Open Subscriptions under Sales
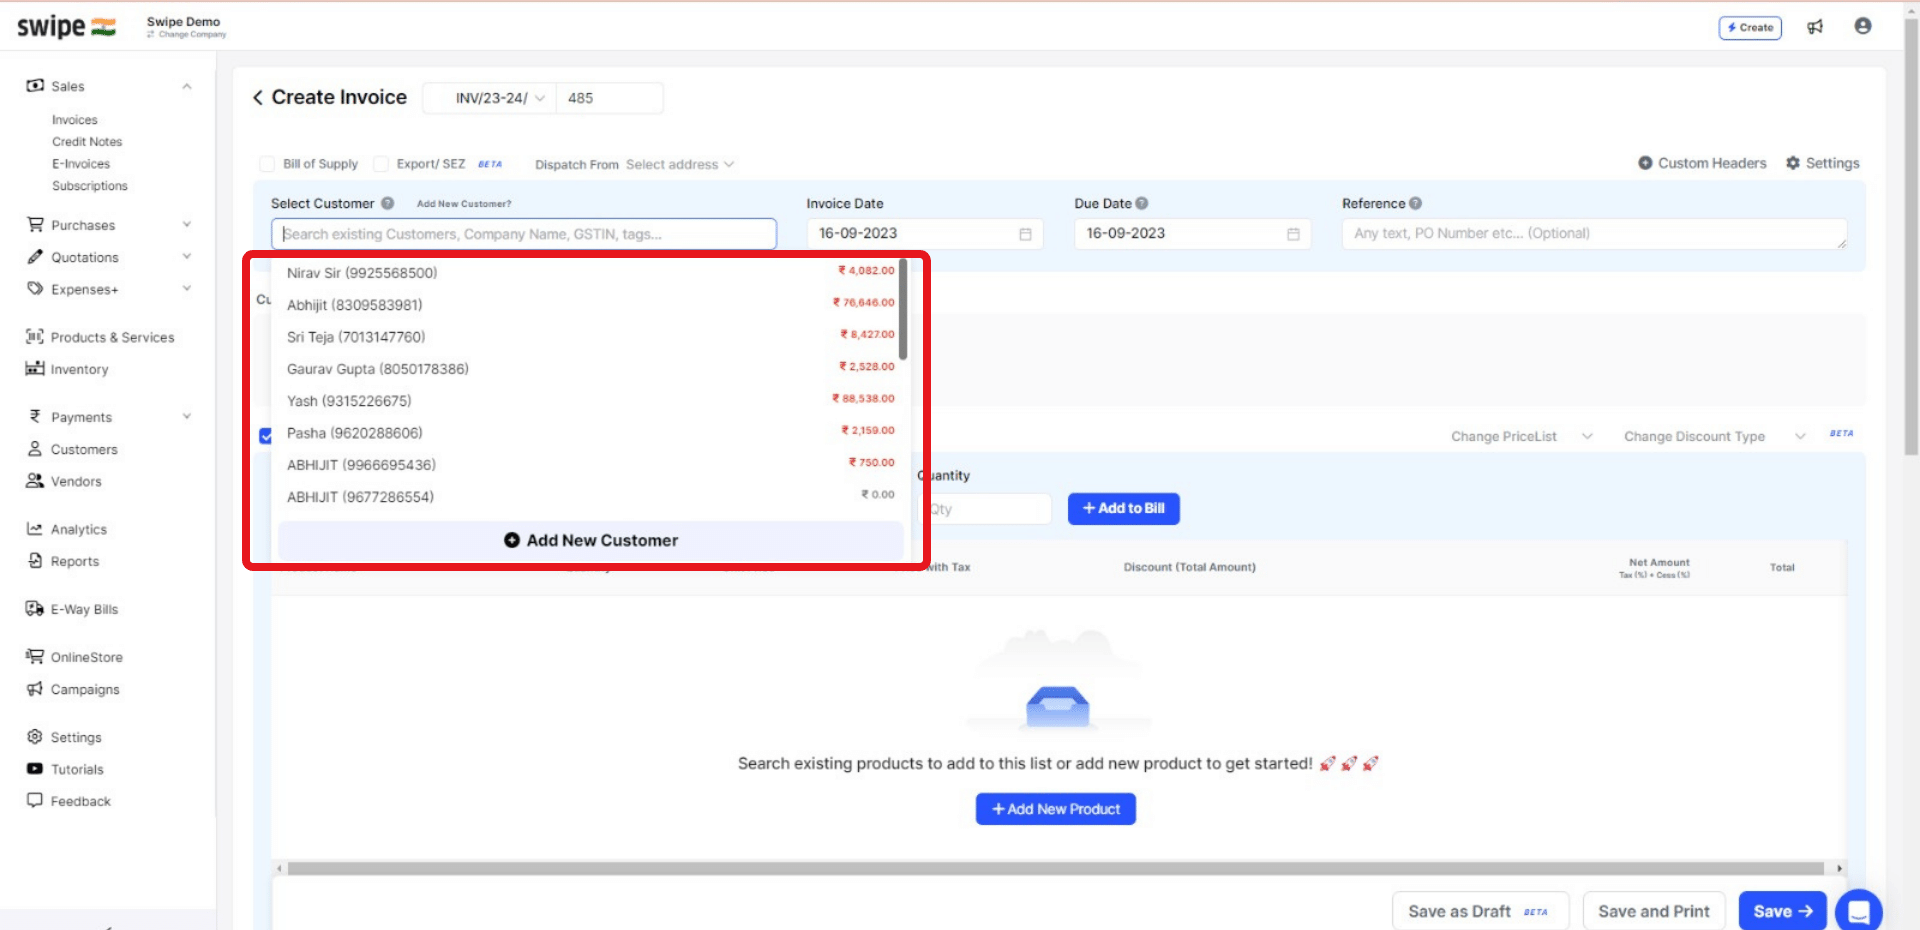The width and height of the screenshot is (1920, 930). 90,186
